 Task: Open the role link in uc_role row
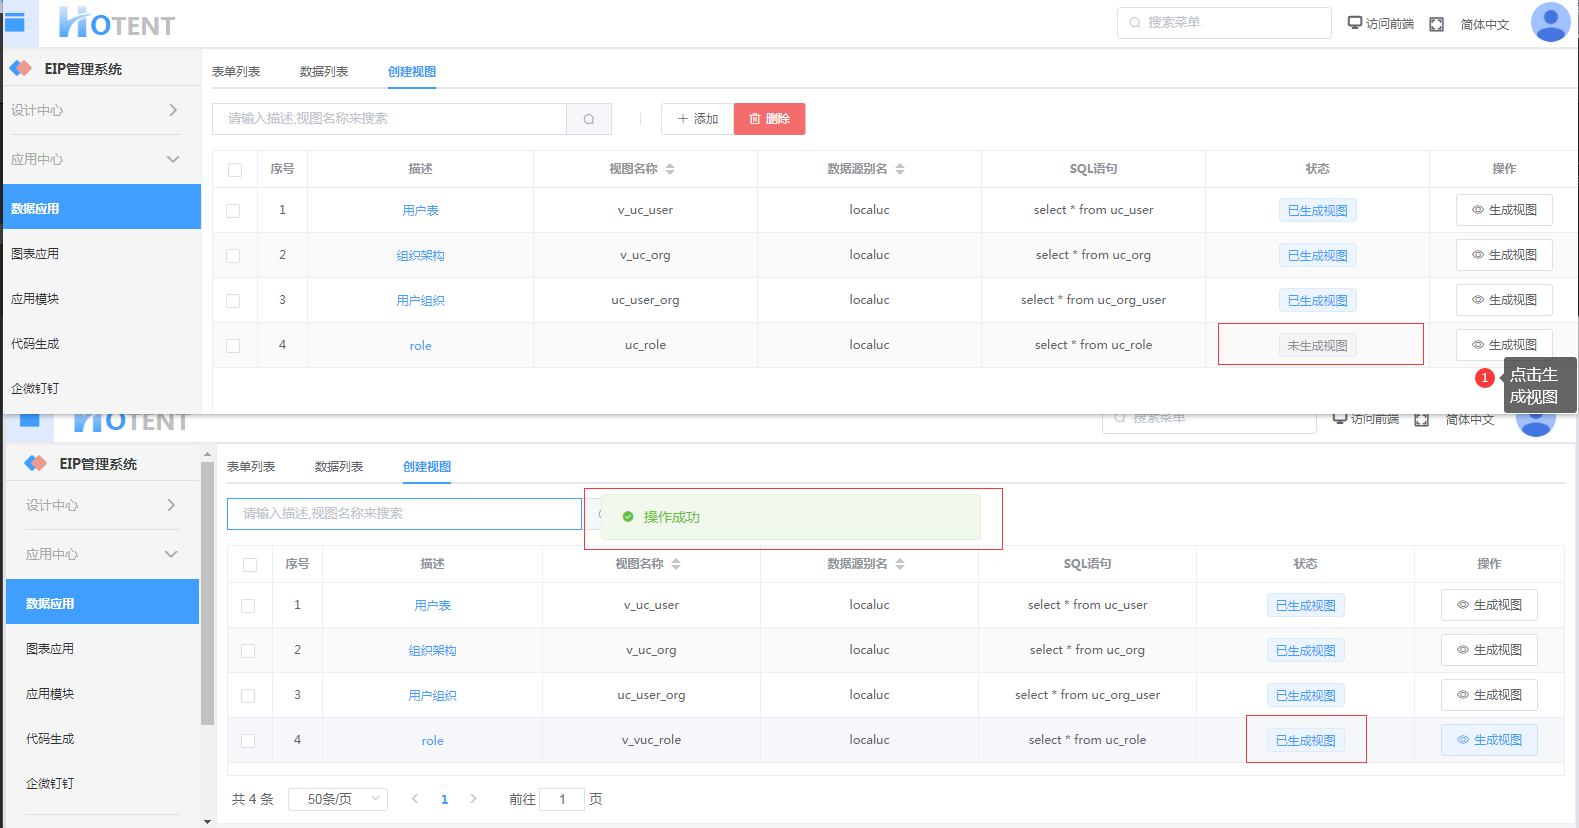click(420, 346)
